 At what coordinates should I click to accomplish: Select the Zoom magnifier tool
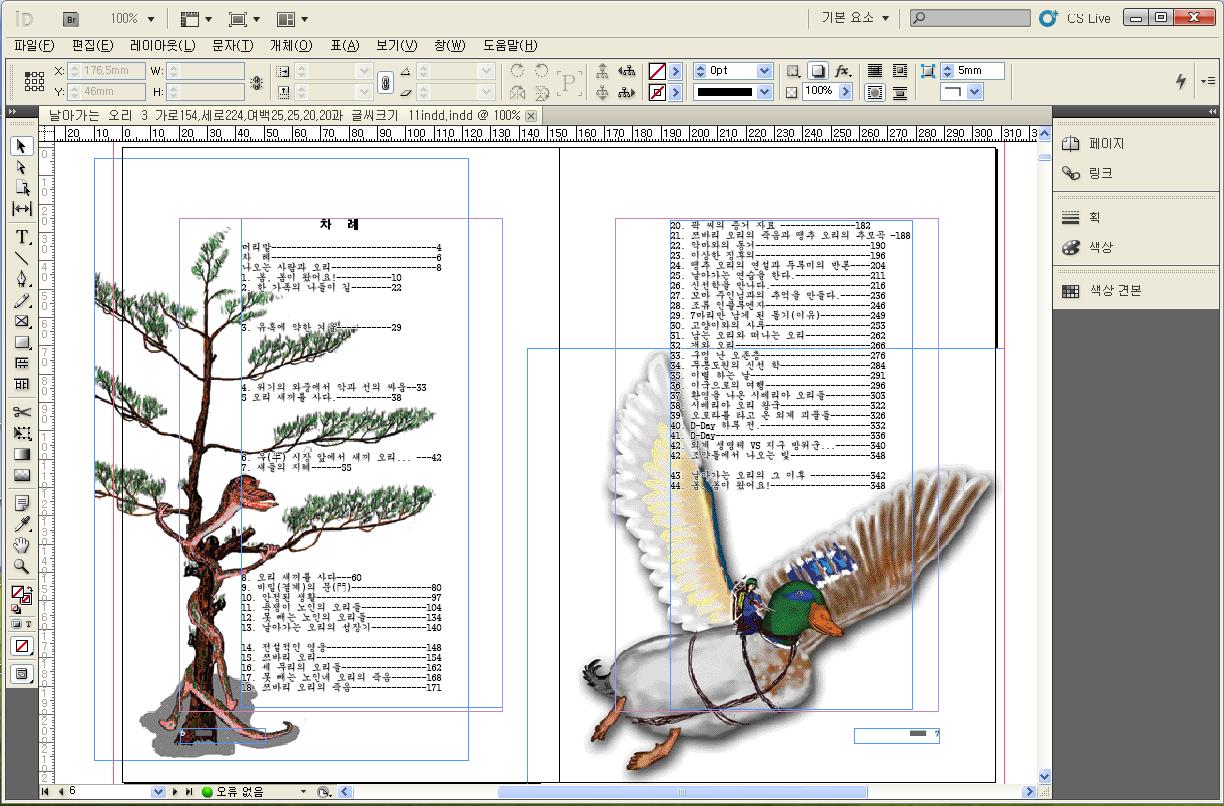[x=22, y=566]
